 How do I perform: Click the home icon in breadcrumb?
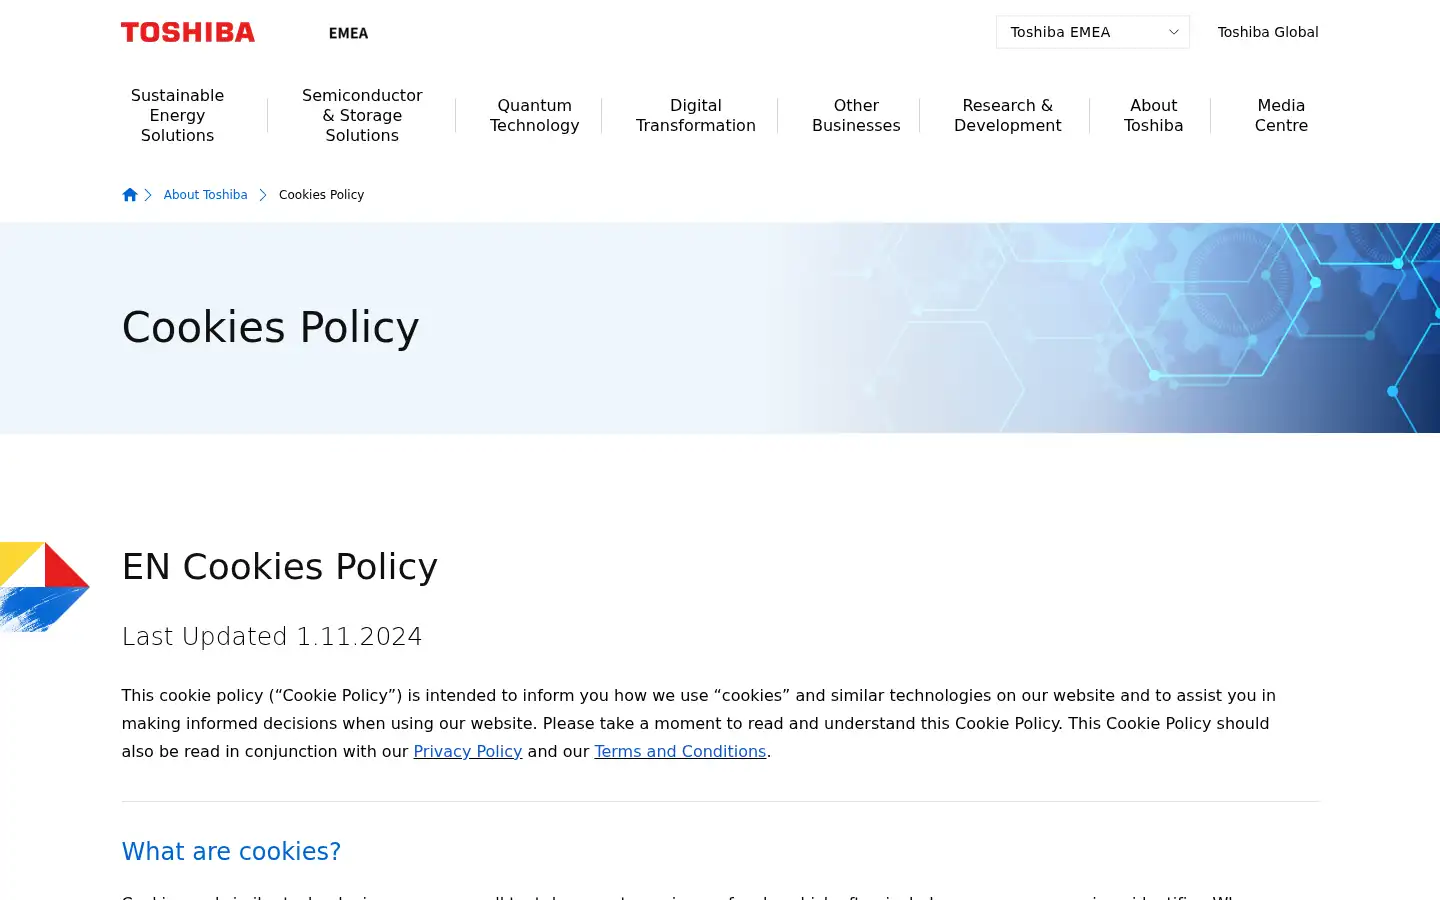tap(130, 195)
